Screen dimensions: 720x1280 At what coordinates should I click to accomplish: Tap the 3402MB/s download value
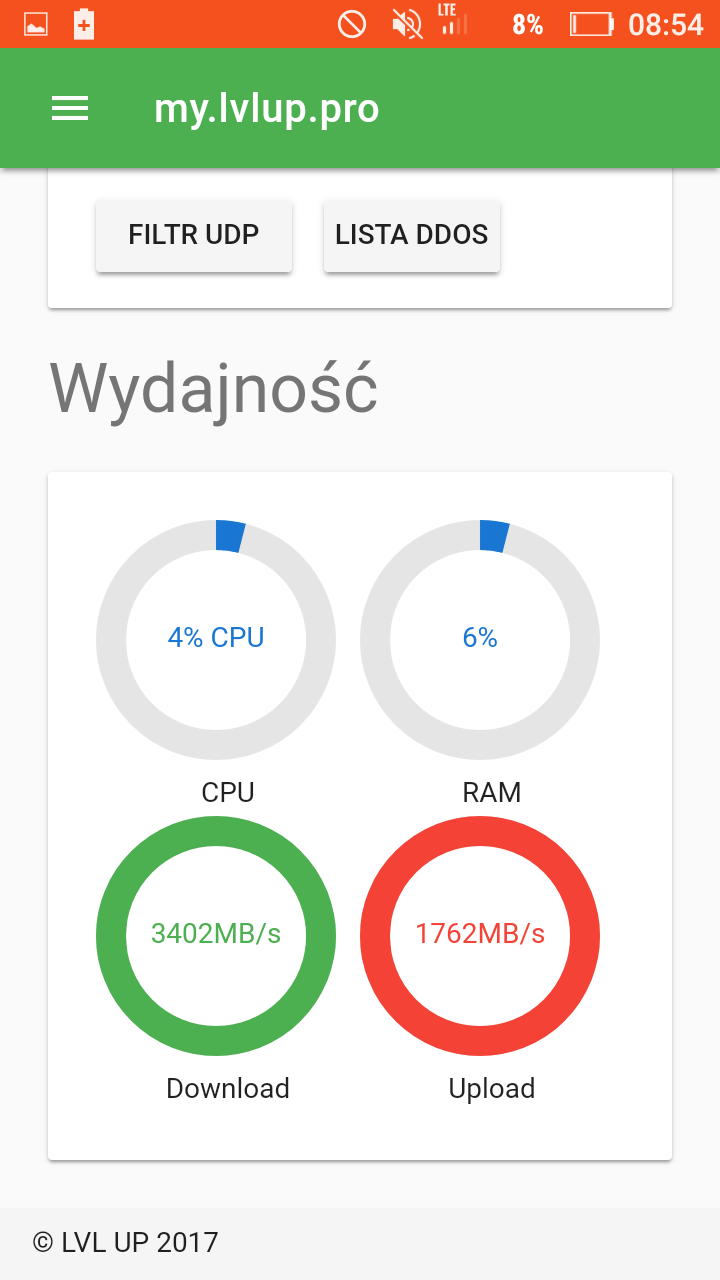pos(216,934)
